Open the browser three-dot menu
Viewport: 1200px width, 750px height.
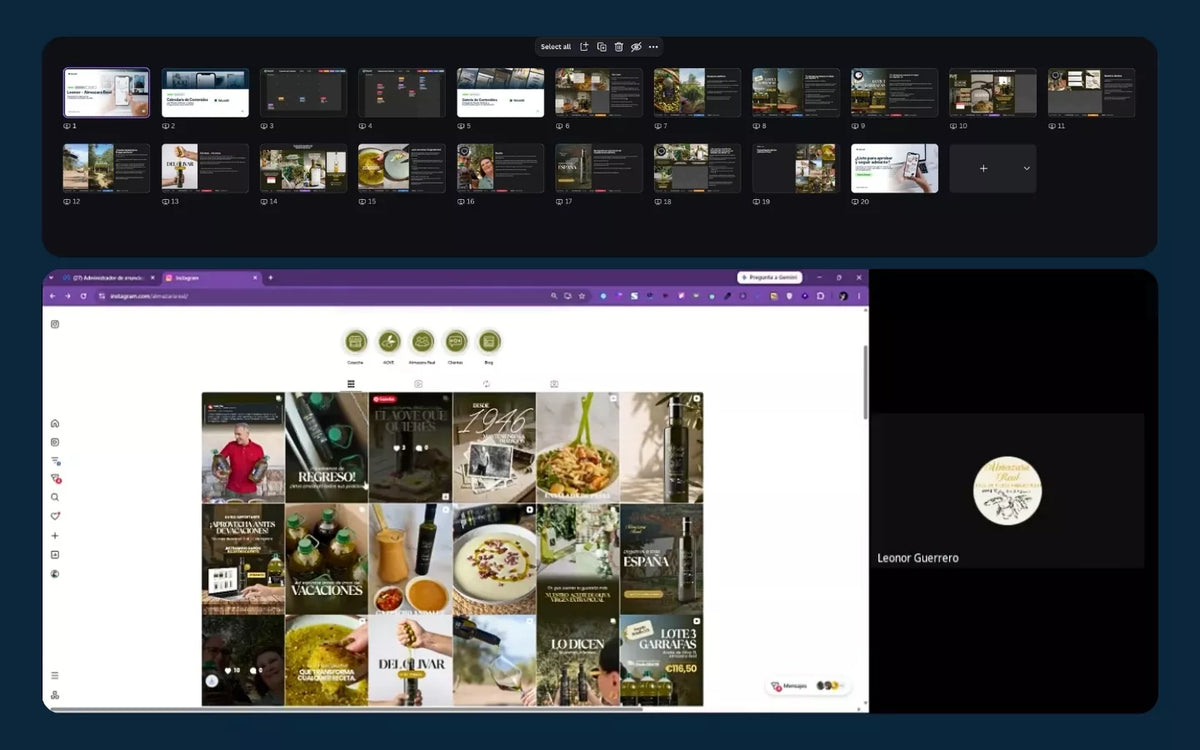[859, 296]
